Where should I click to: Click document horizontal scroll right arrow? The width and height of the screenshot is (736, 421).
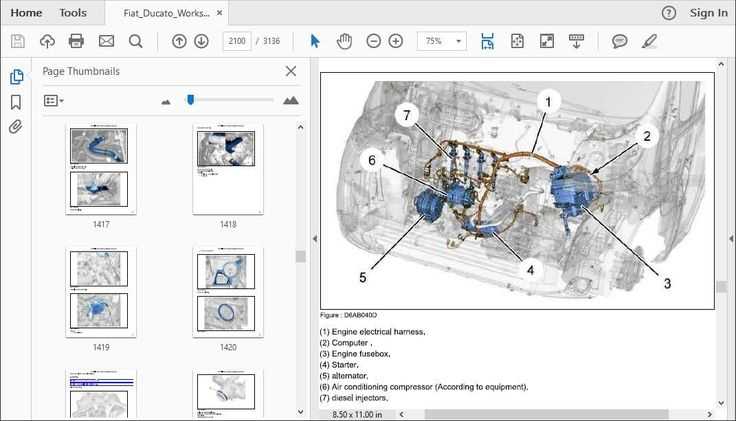pyautogui.click(x=710, y=414)
